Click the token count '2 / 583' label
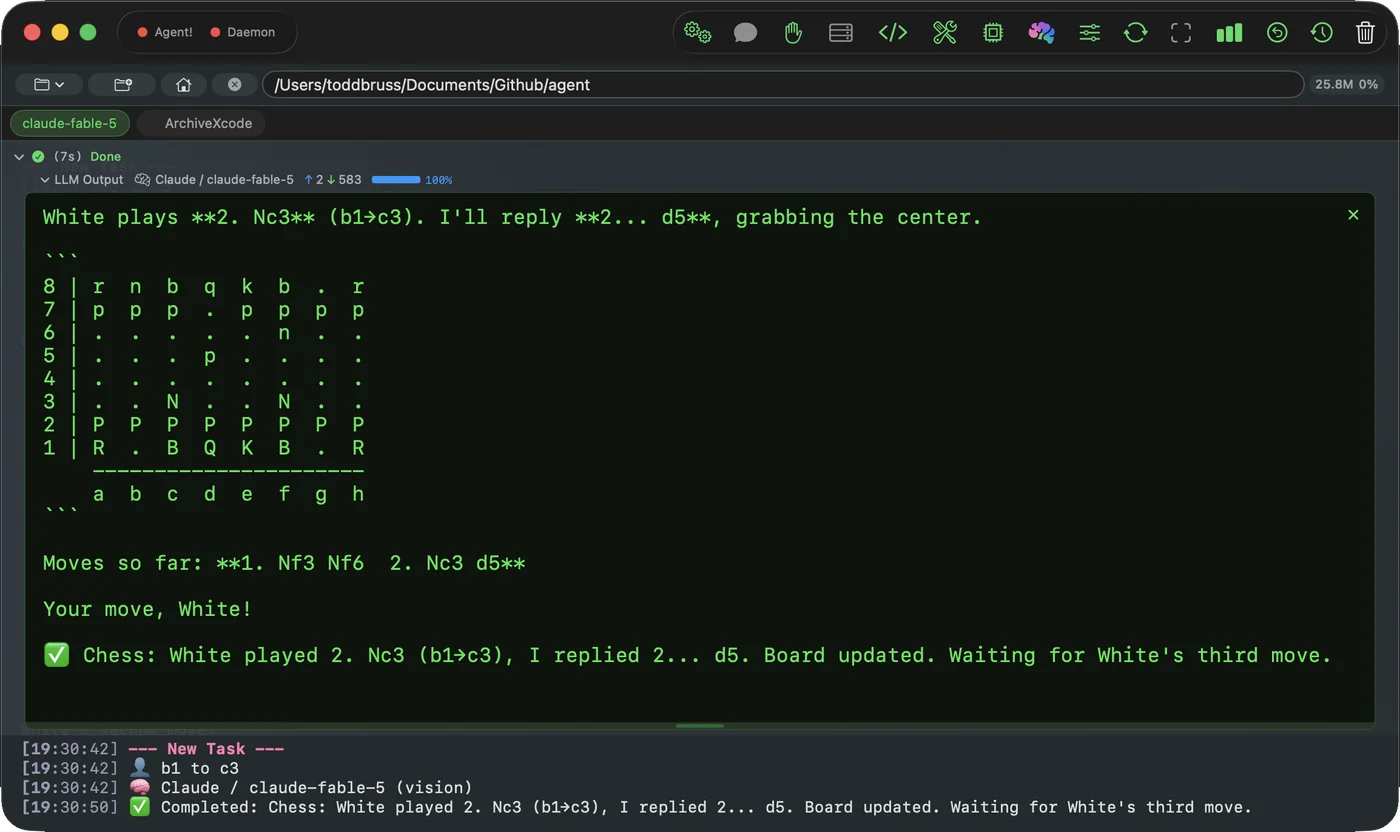The height and width of the screenshot is (832, 1400). click(x=333, y=180)
